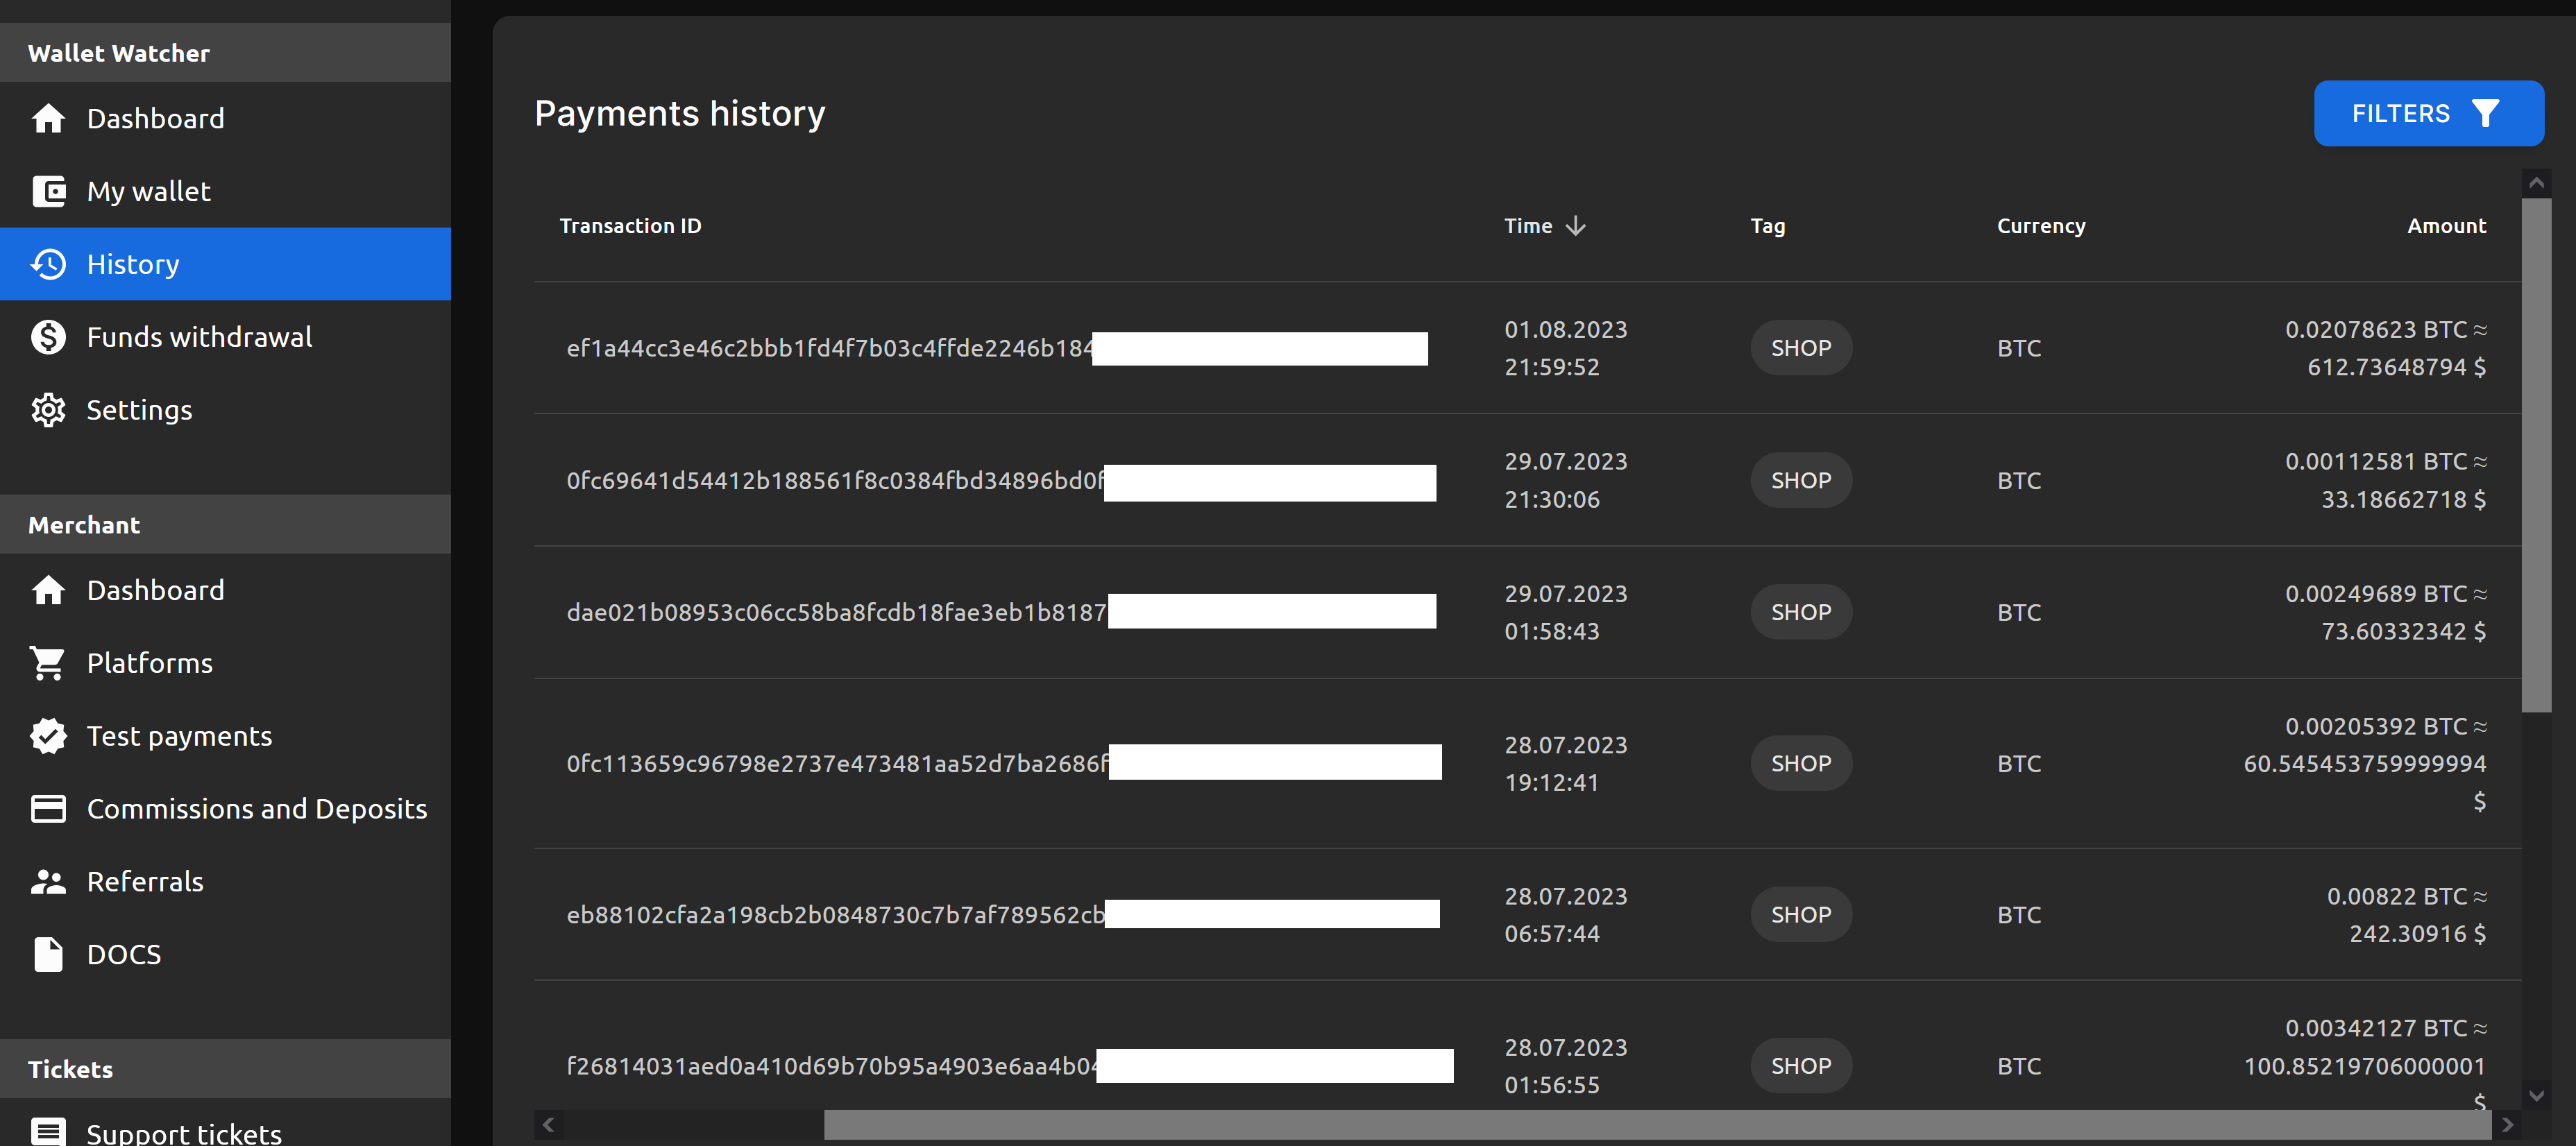Click the DOCS file icon
The image size is (2576, 1146).
point(48,954)
